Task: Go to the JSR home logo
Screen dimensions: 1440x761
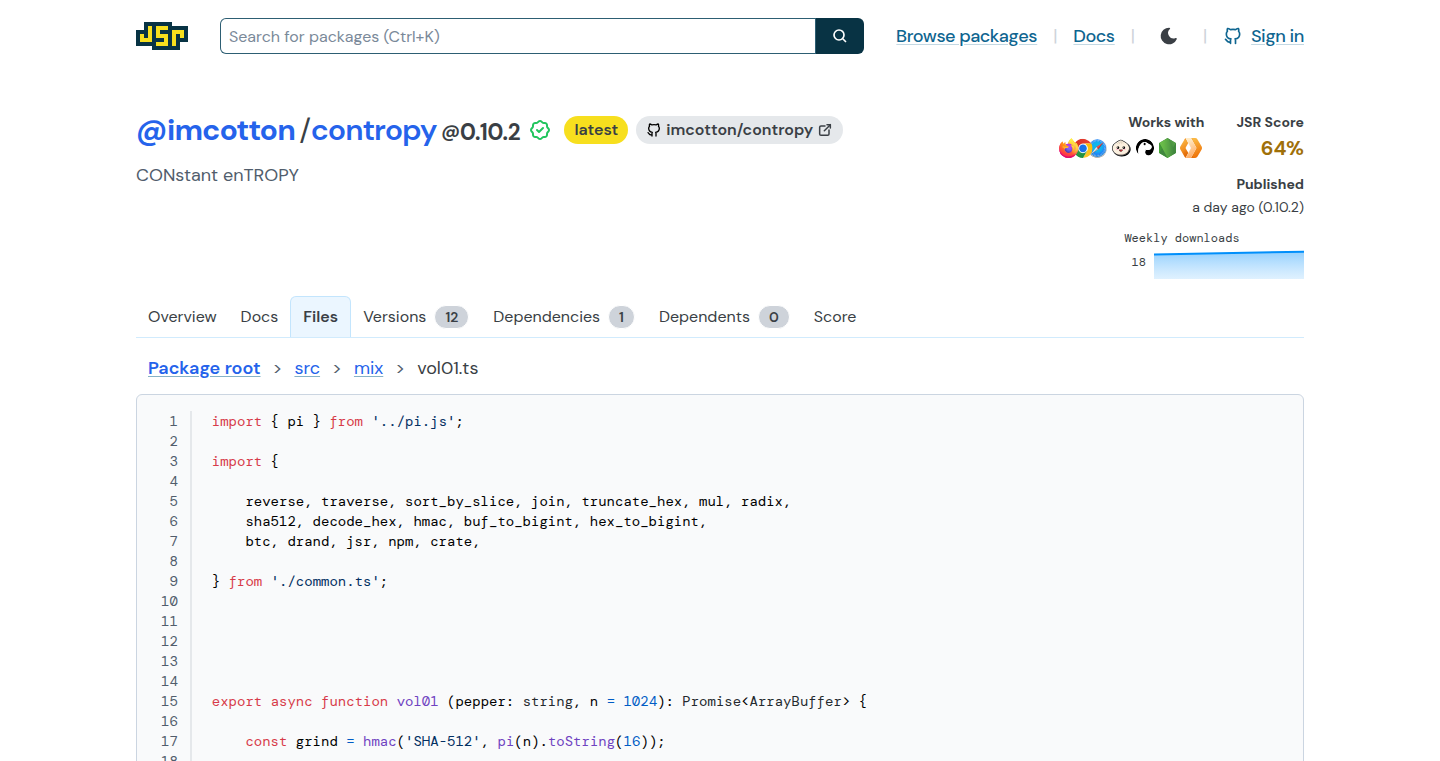Action: point(162,36)
